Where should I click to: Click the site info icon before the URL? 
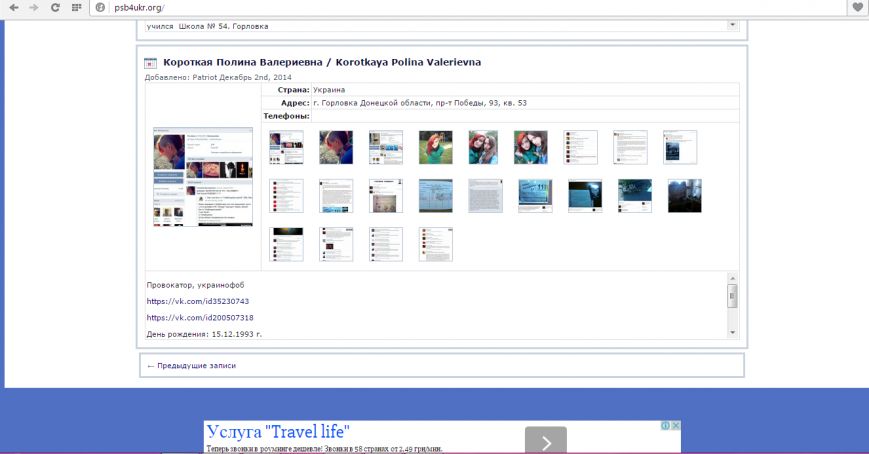point(100,7)
